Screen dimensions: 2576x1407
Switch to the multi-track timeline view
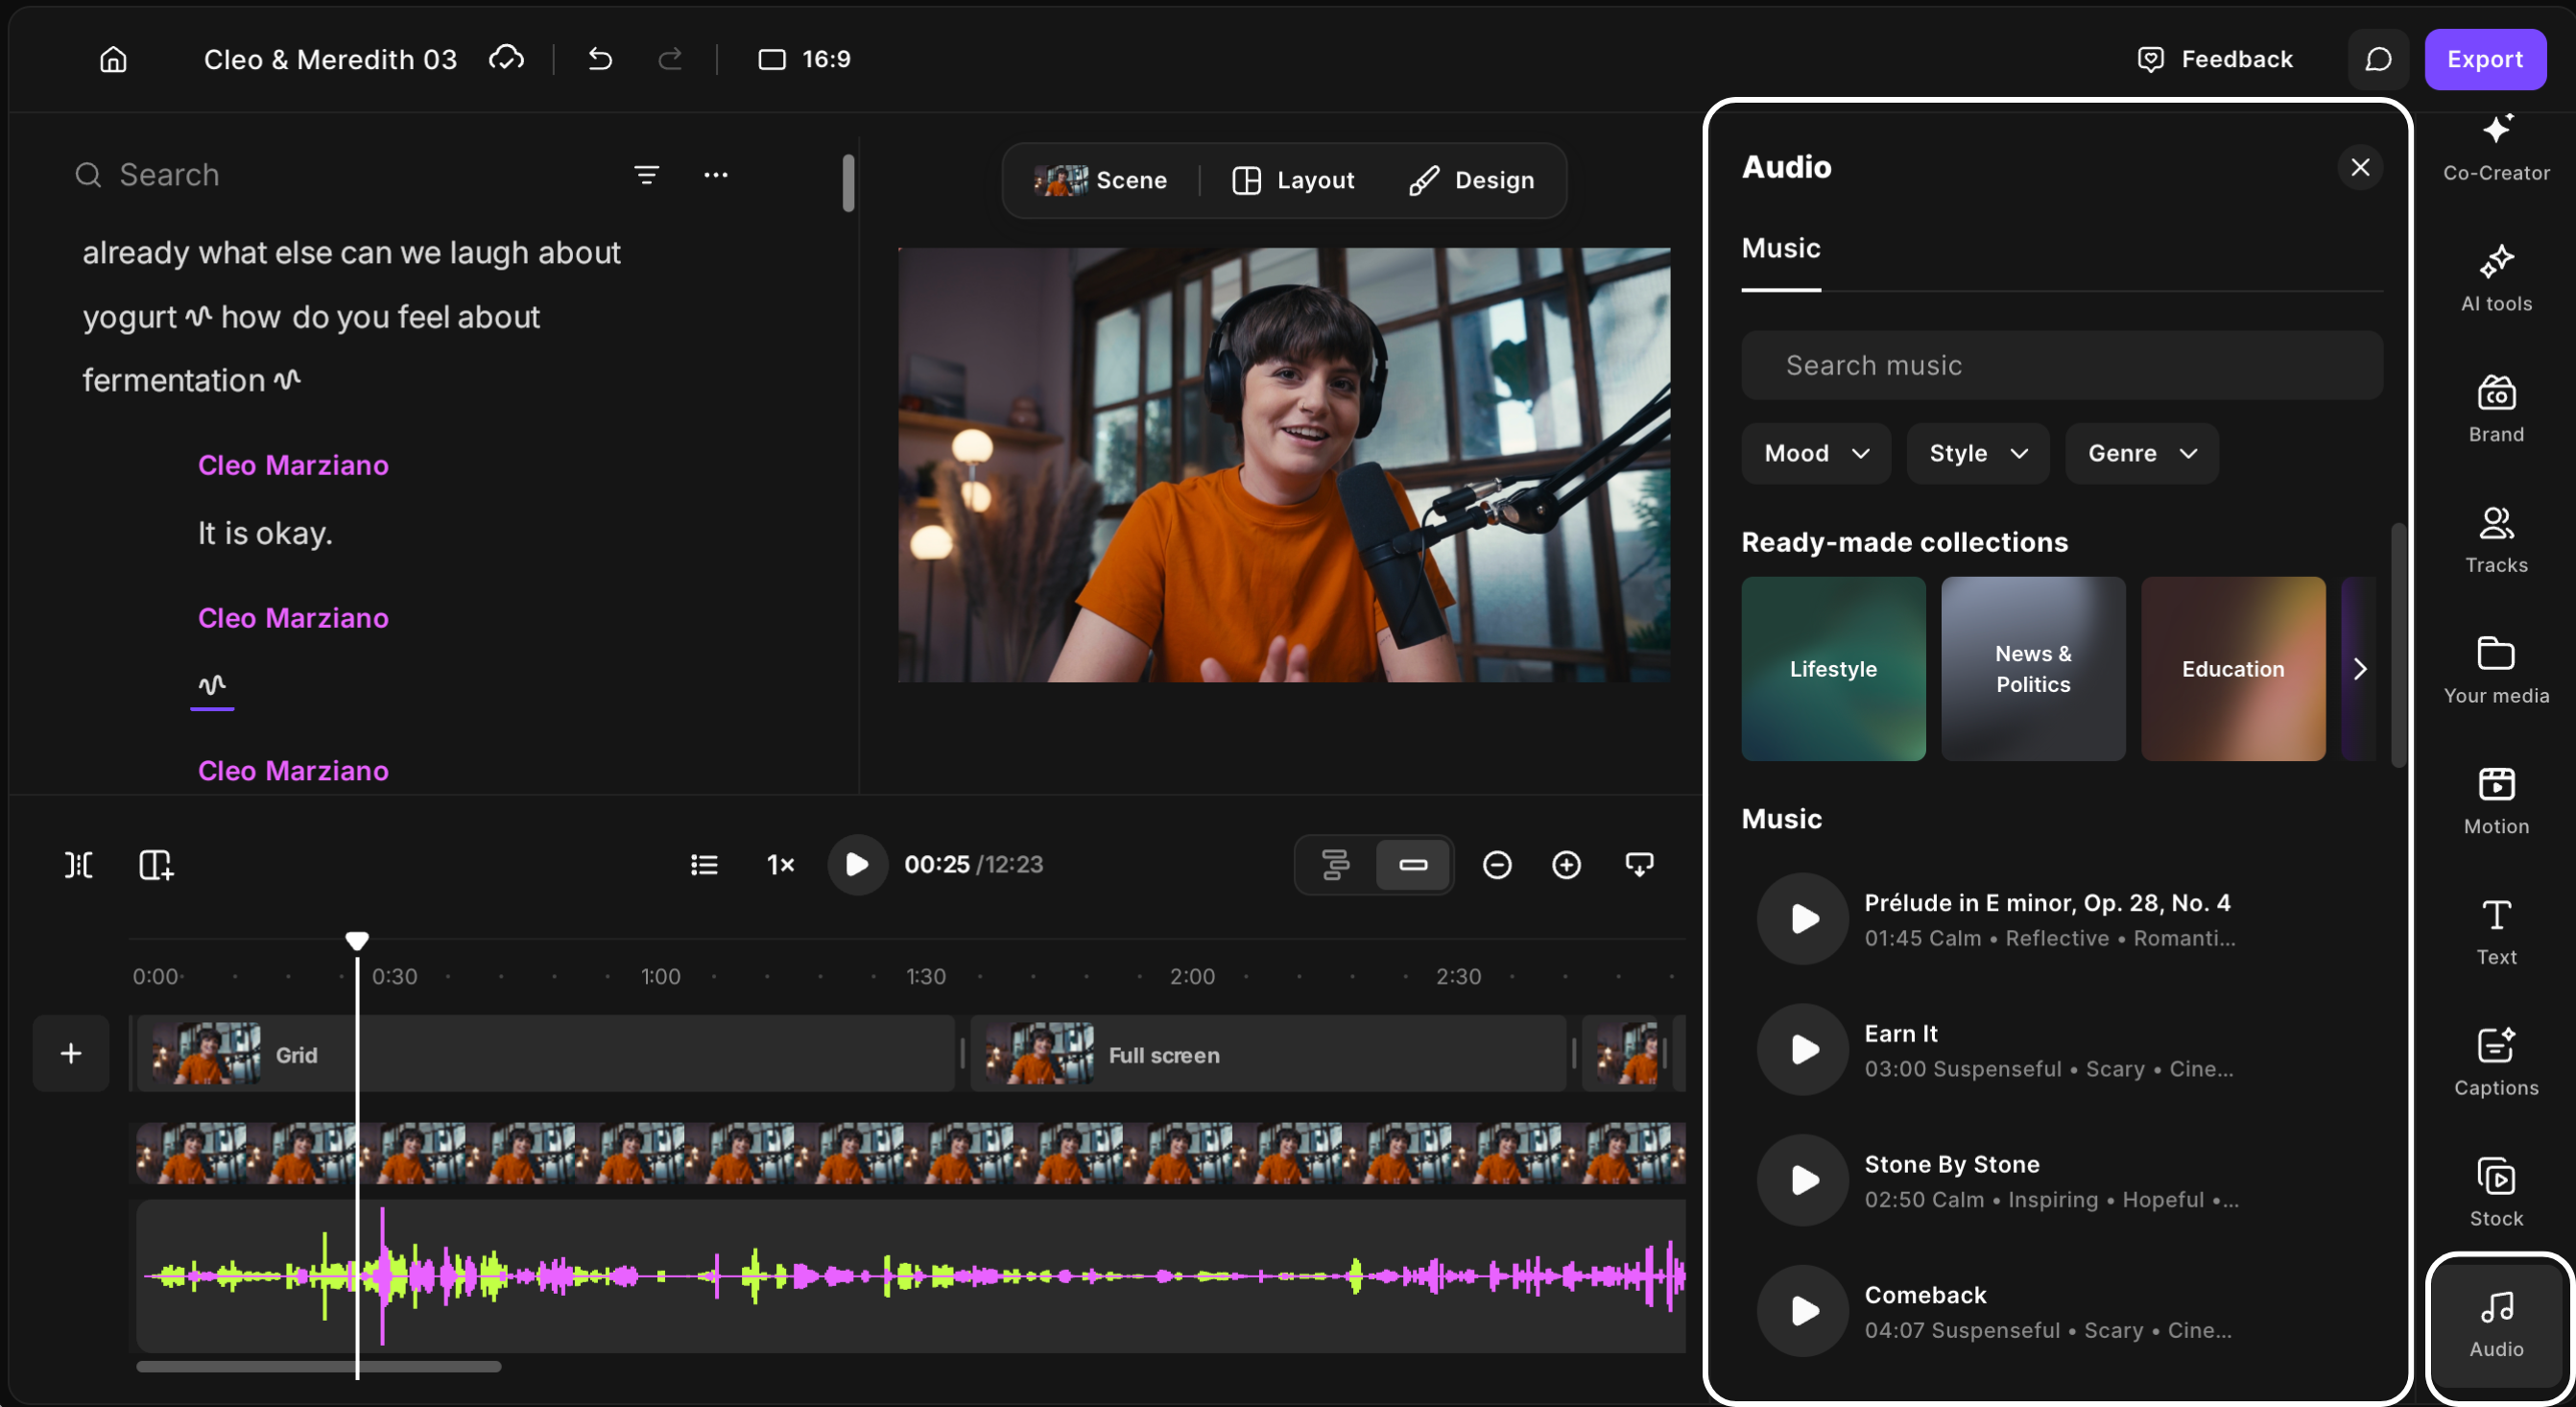pyautogui.click(x=1335, y=865)
